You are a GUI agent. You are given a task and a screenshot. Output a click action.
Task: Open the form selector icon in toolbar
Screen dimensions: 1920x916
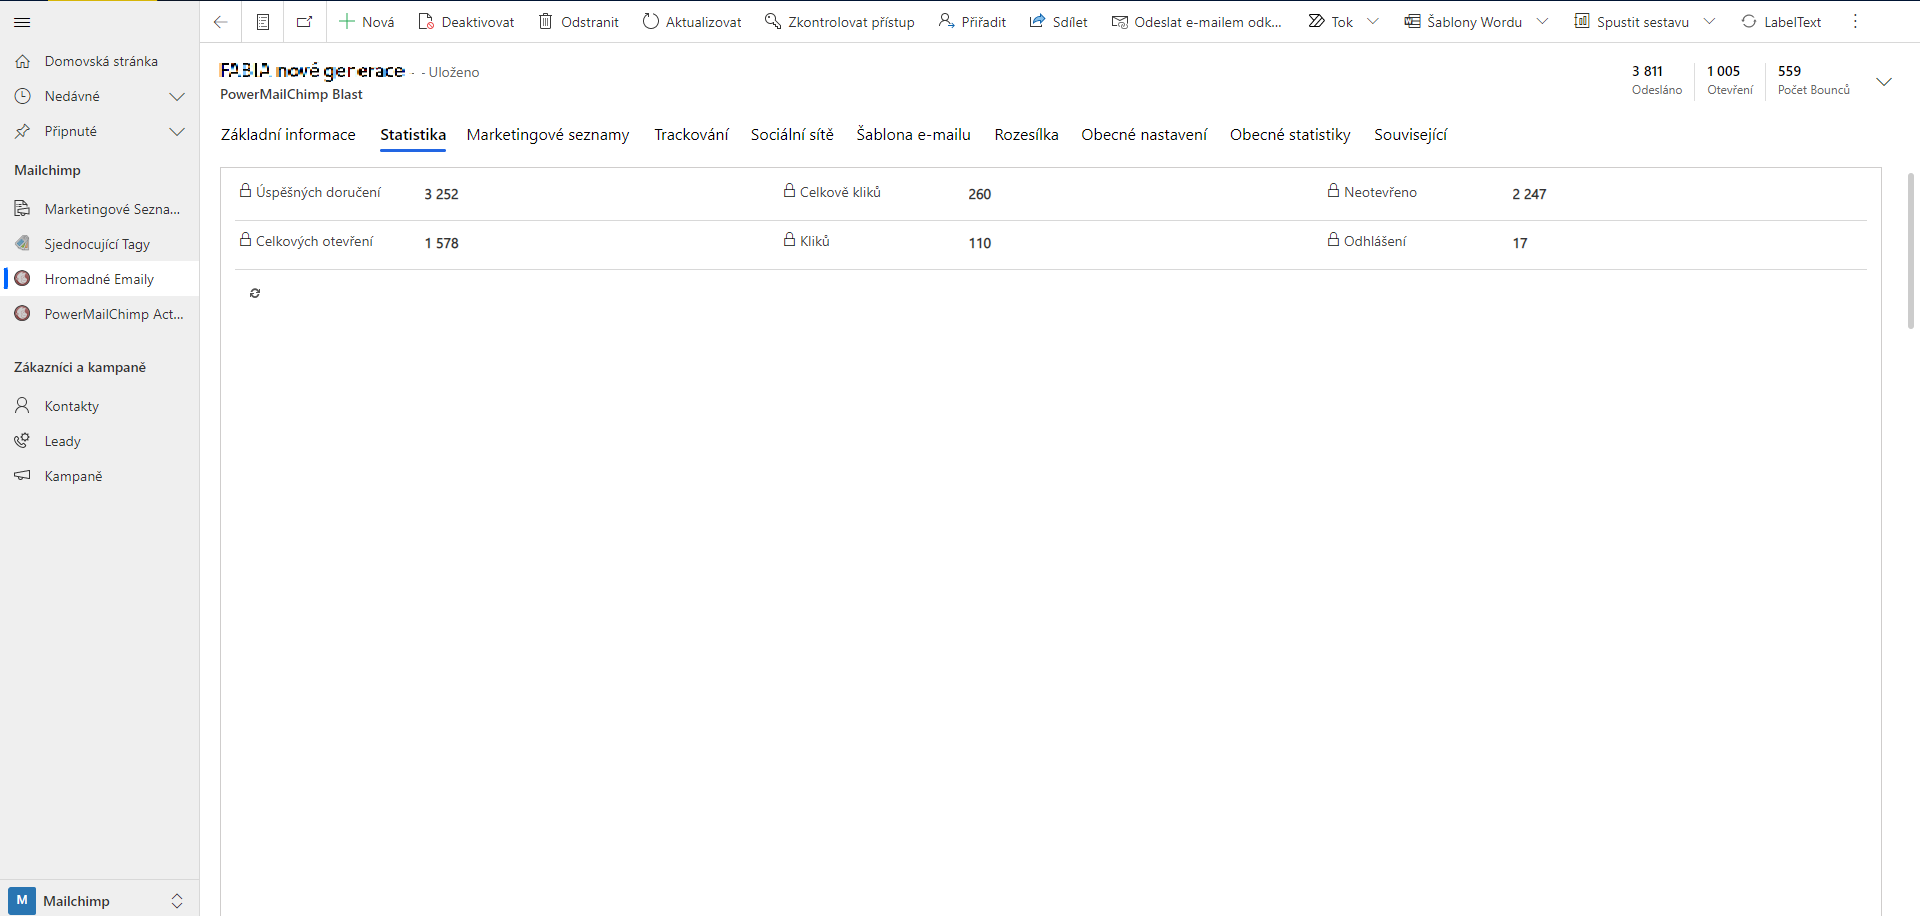263,22
